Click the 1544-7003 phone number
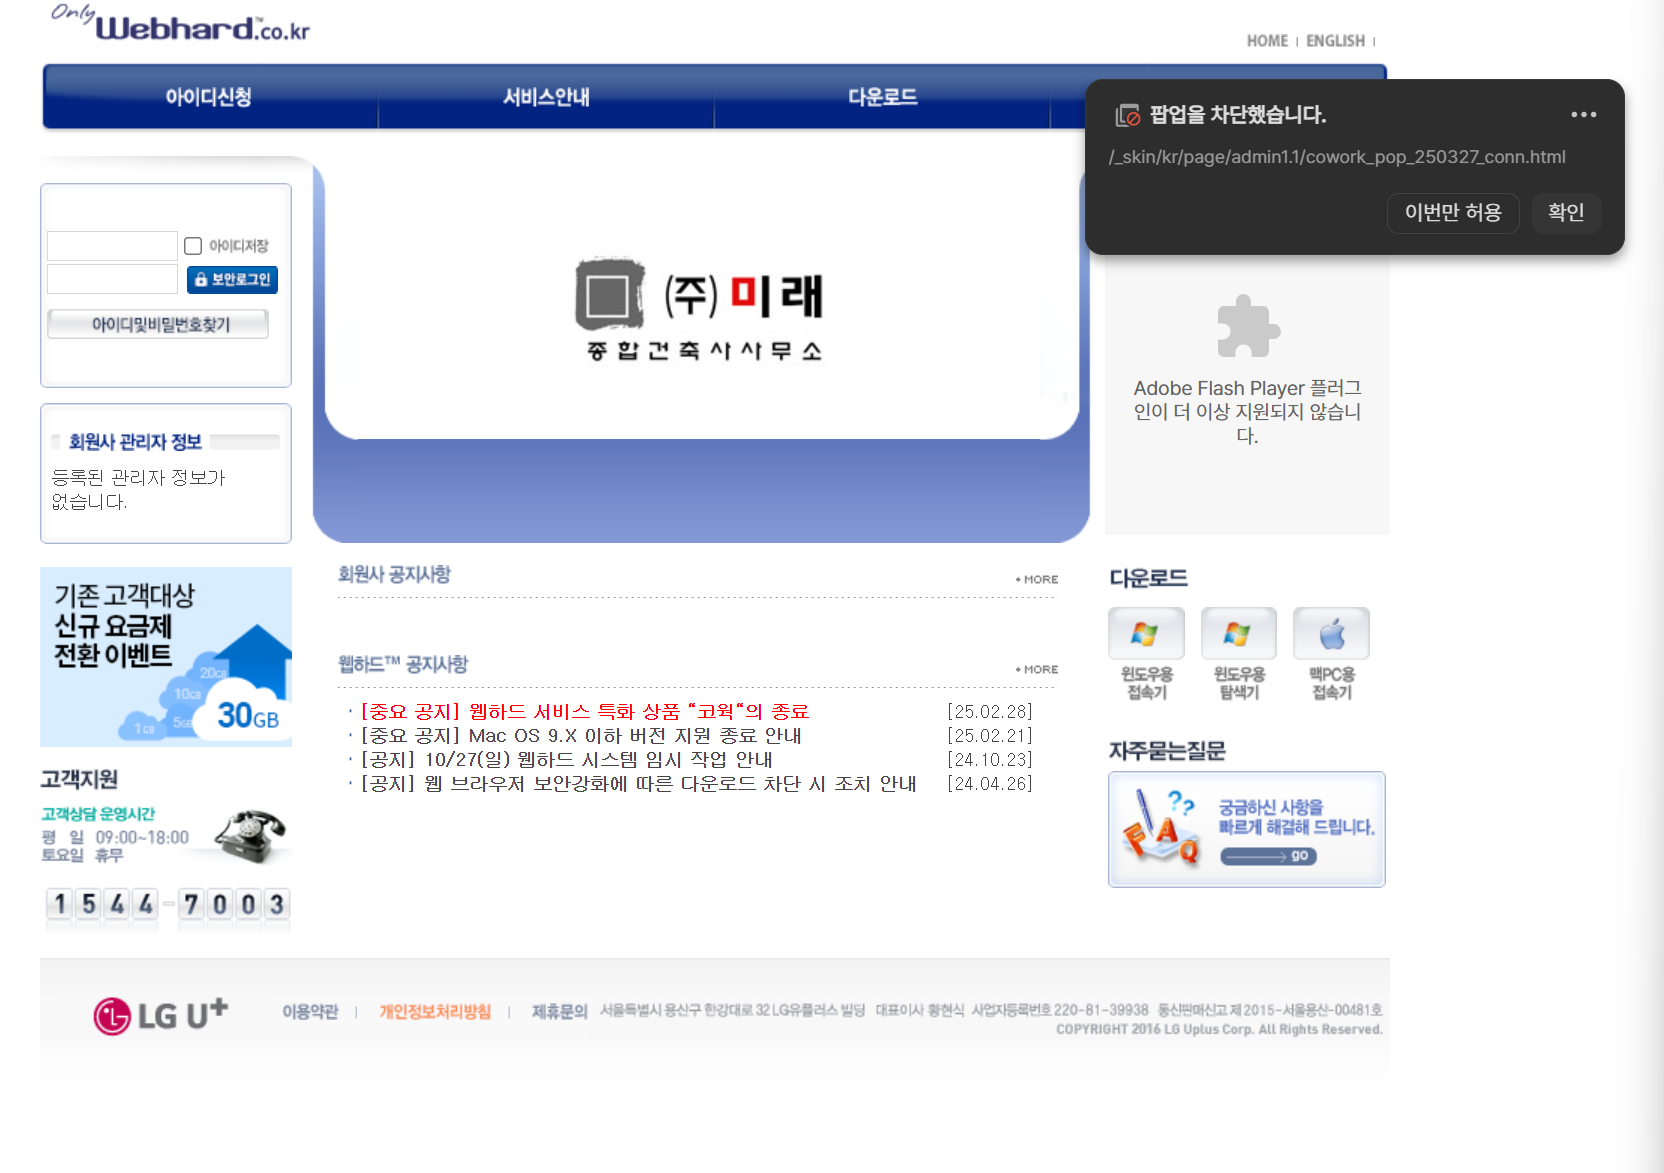1664x1173 pixels. [167, 905]
